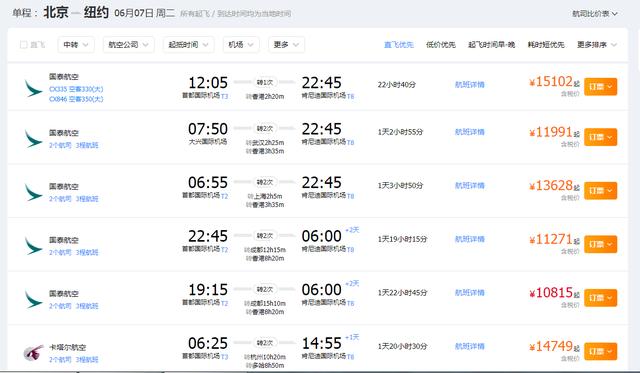Click the 大兴国际机场 departure airport text
The height and width of the screenshot is (373, 640).
point(208,142)
